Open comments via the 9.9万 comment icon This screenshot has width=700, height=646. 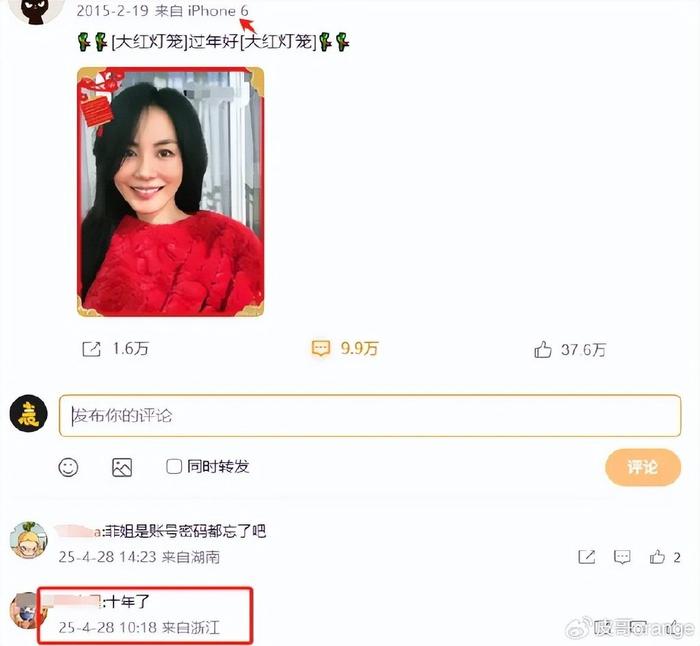[x=321, y=348]
